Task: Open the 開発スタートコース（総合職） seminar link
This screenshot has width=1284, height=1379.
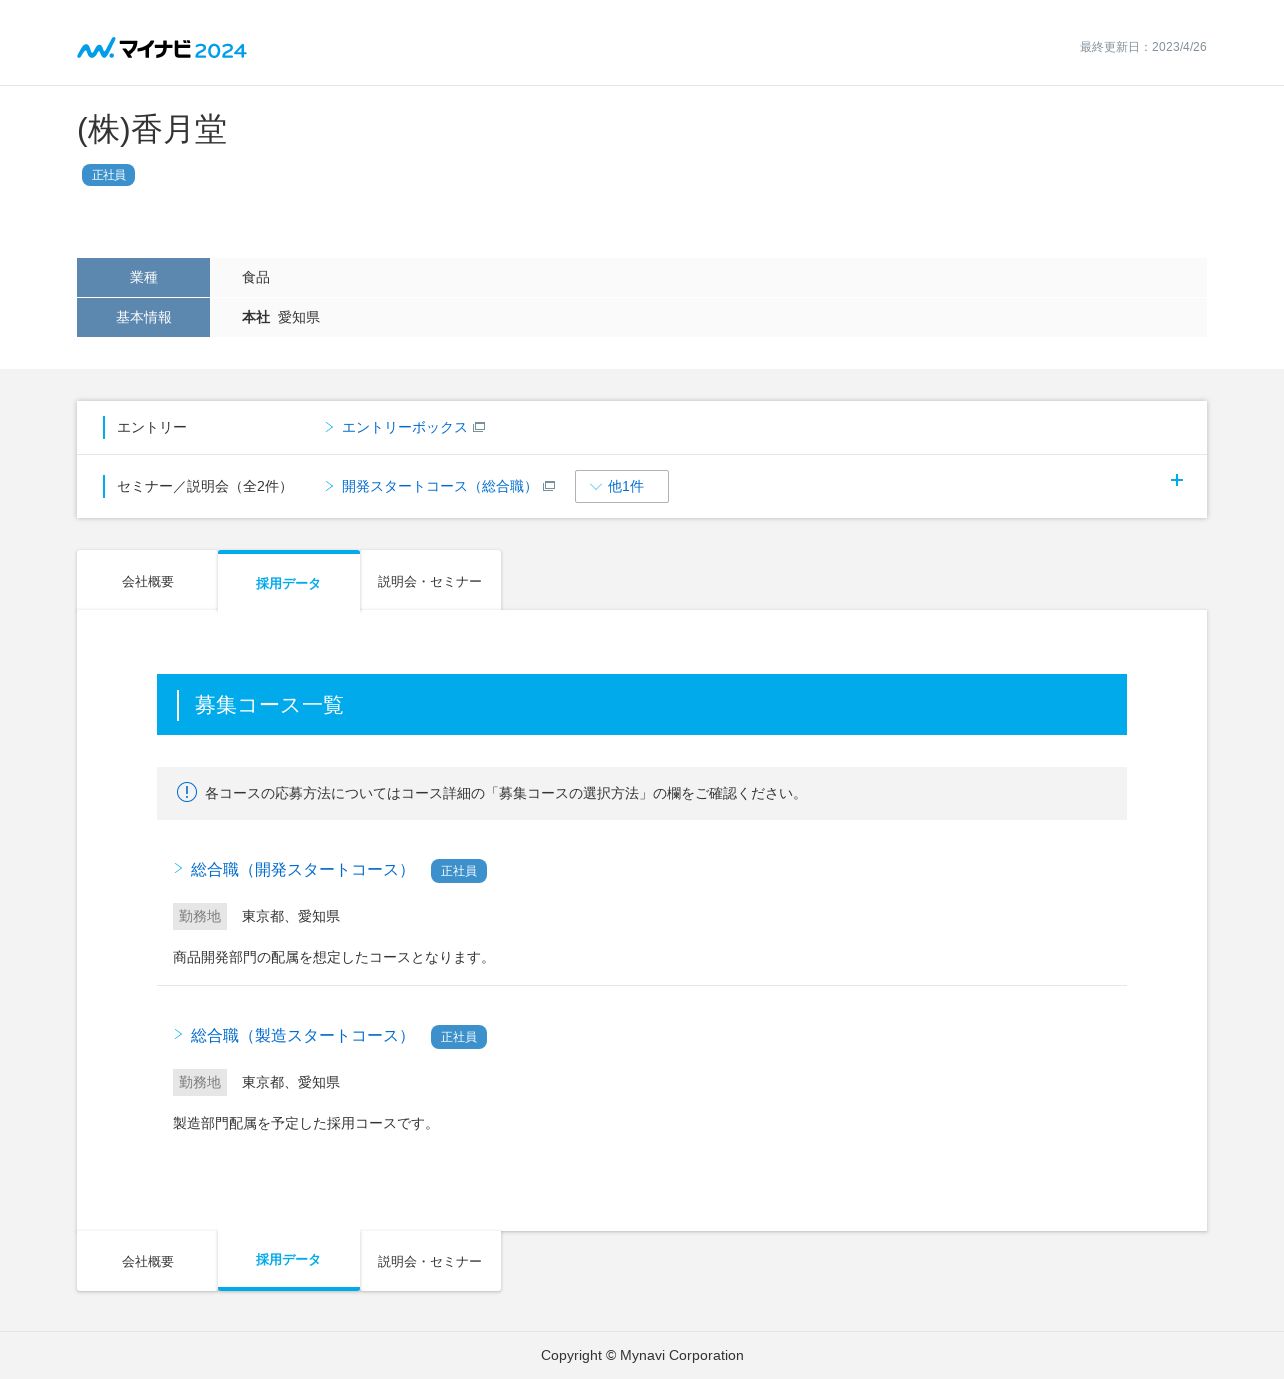Action: [440, 486]
